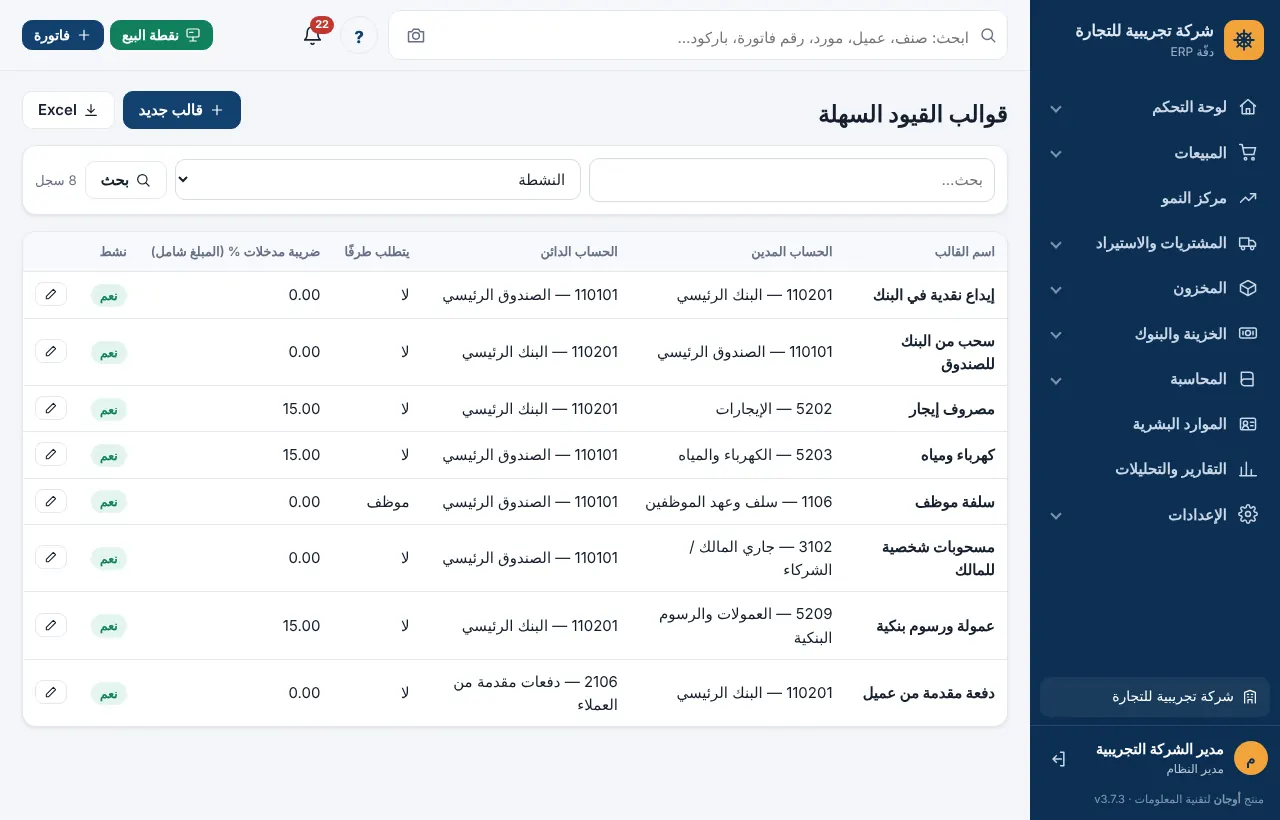This screenshot has height=820, width=1280.
Task: Edit the كهرباء ومياه template
Action: 51,454
